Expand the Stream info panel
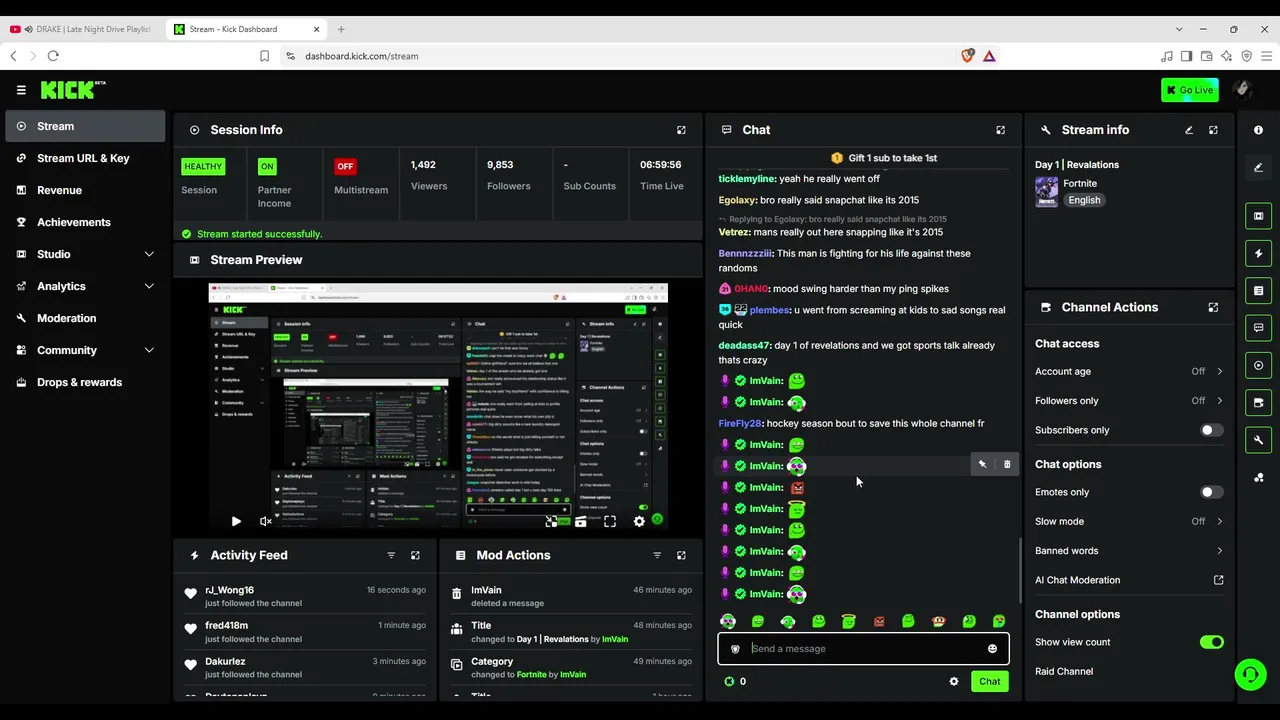The width and height of the screenshot is (1280, 720). [x=1213, y=130]
